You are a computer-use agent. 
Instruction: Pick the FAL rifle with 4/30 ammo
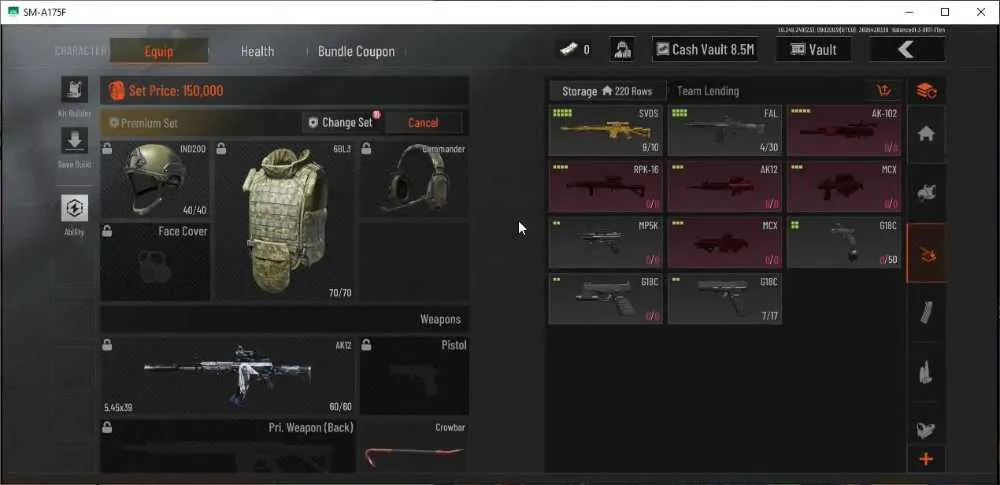click(724, 131)
